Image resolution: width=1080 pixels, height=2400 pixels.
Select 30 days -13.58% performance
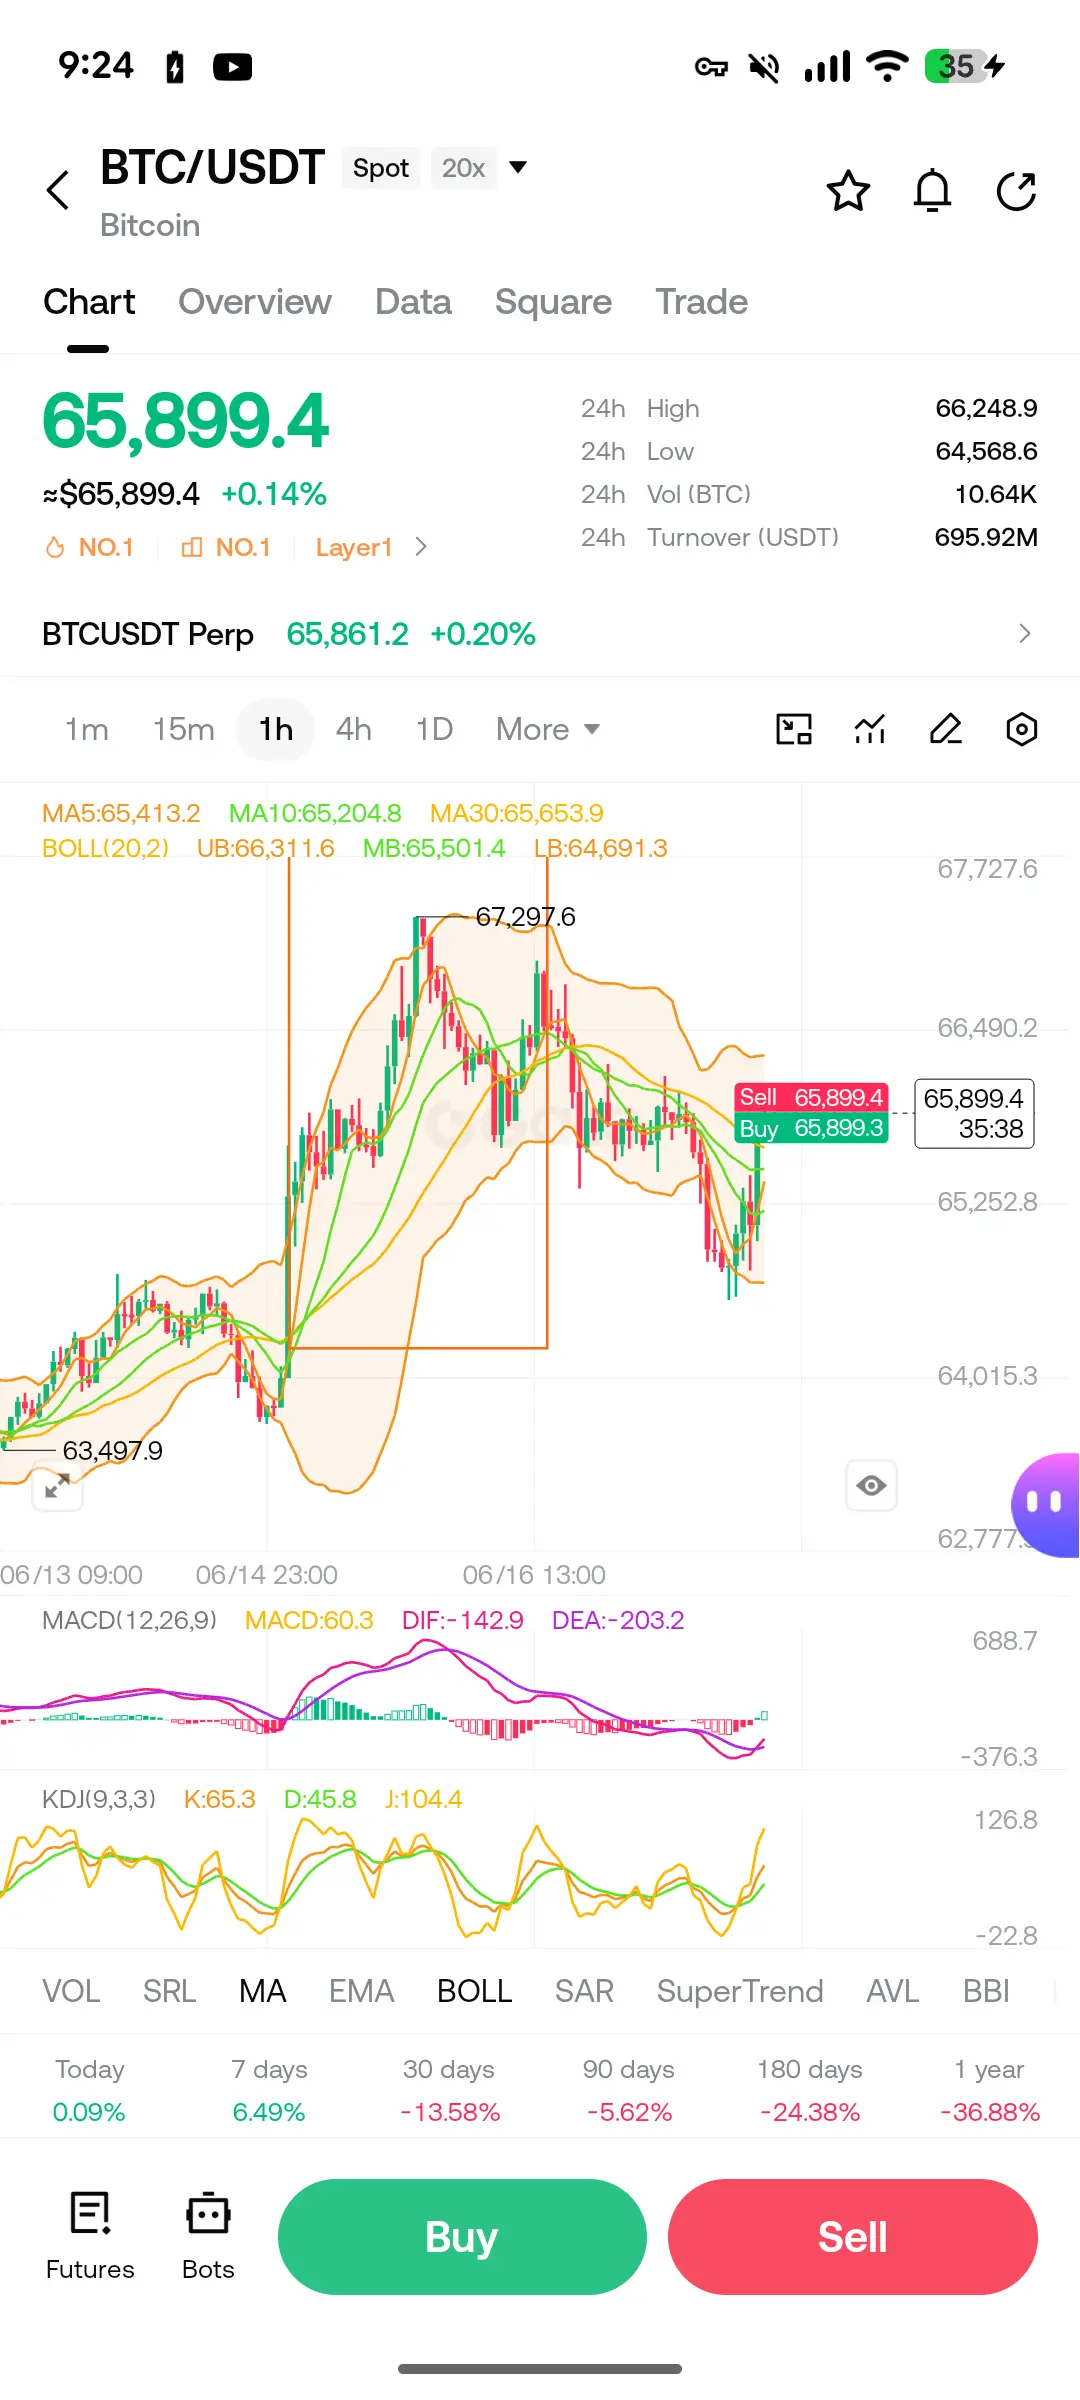(449, 2090)
